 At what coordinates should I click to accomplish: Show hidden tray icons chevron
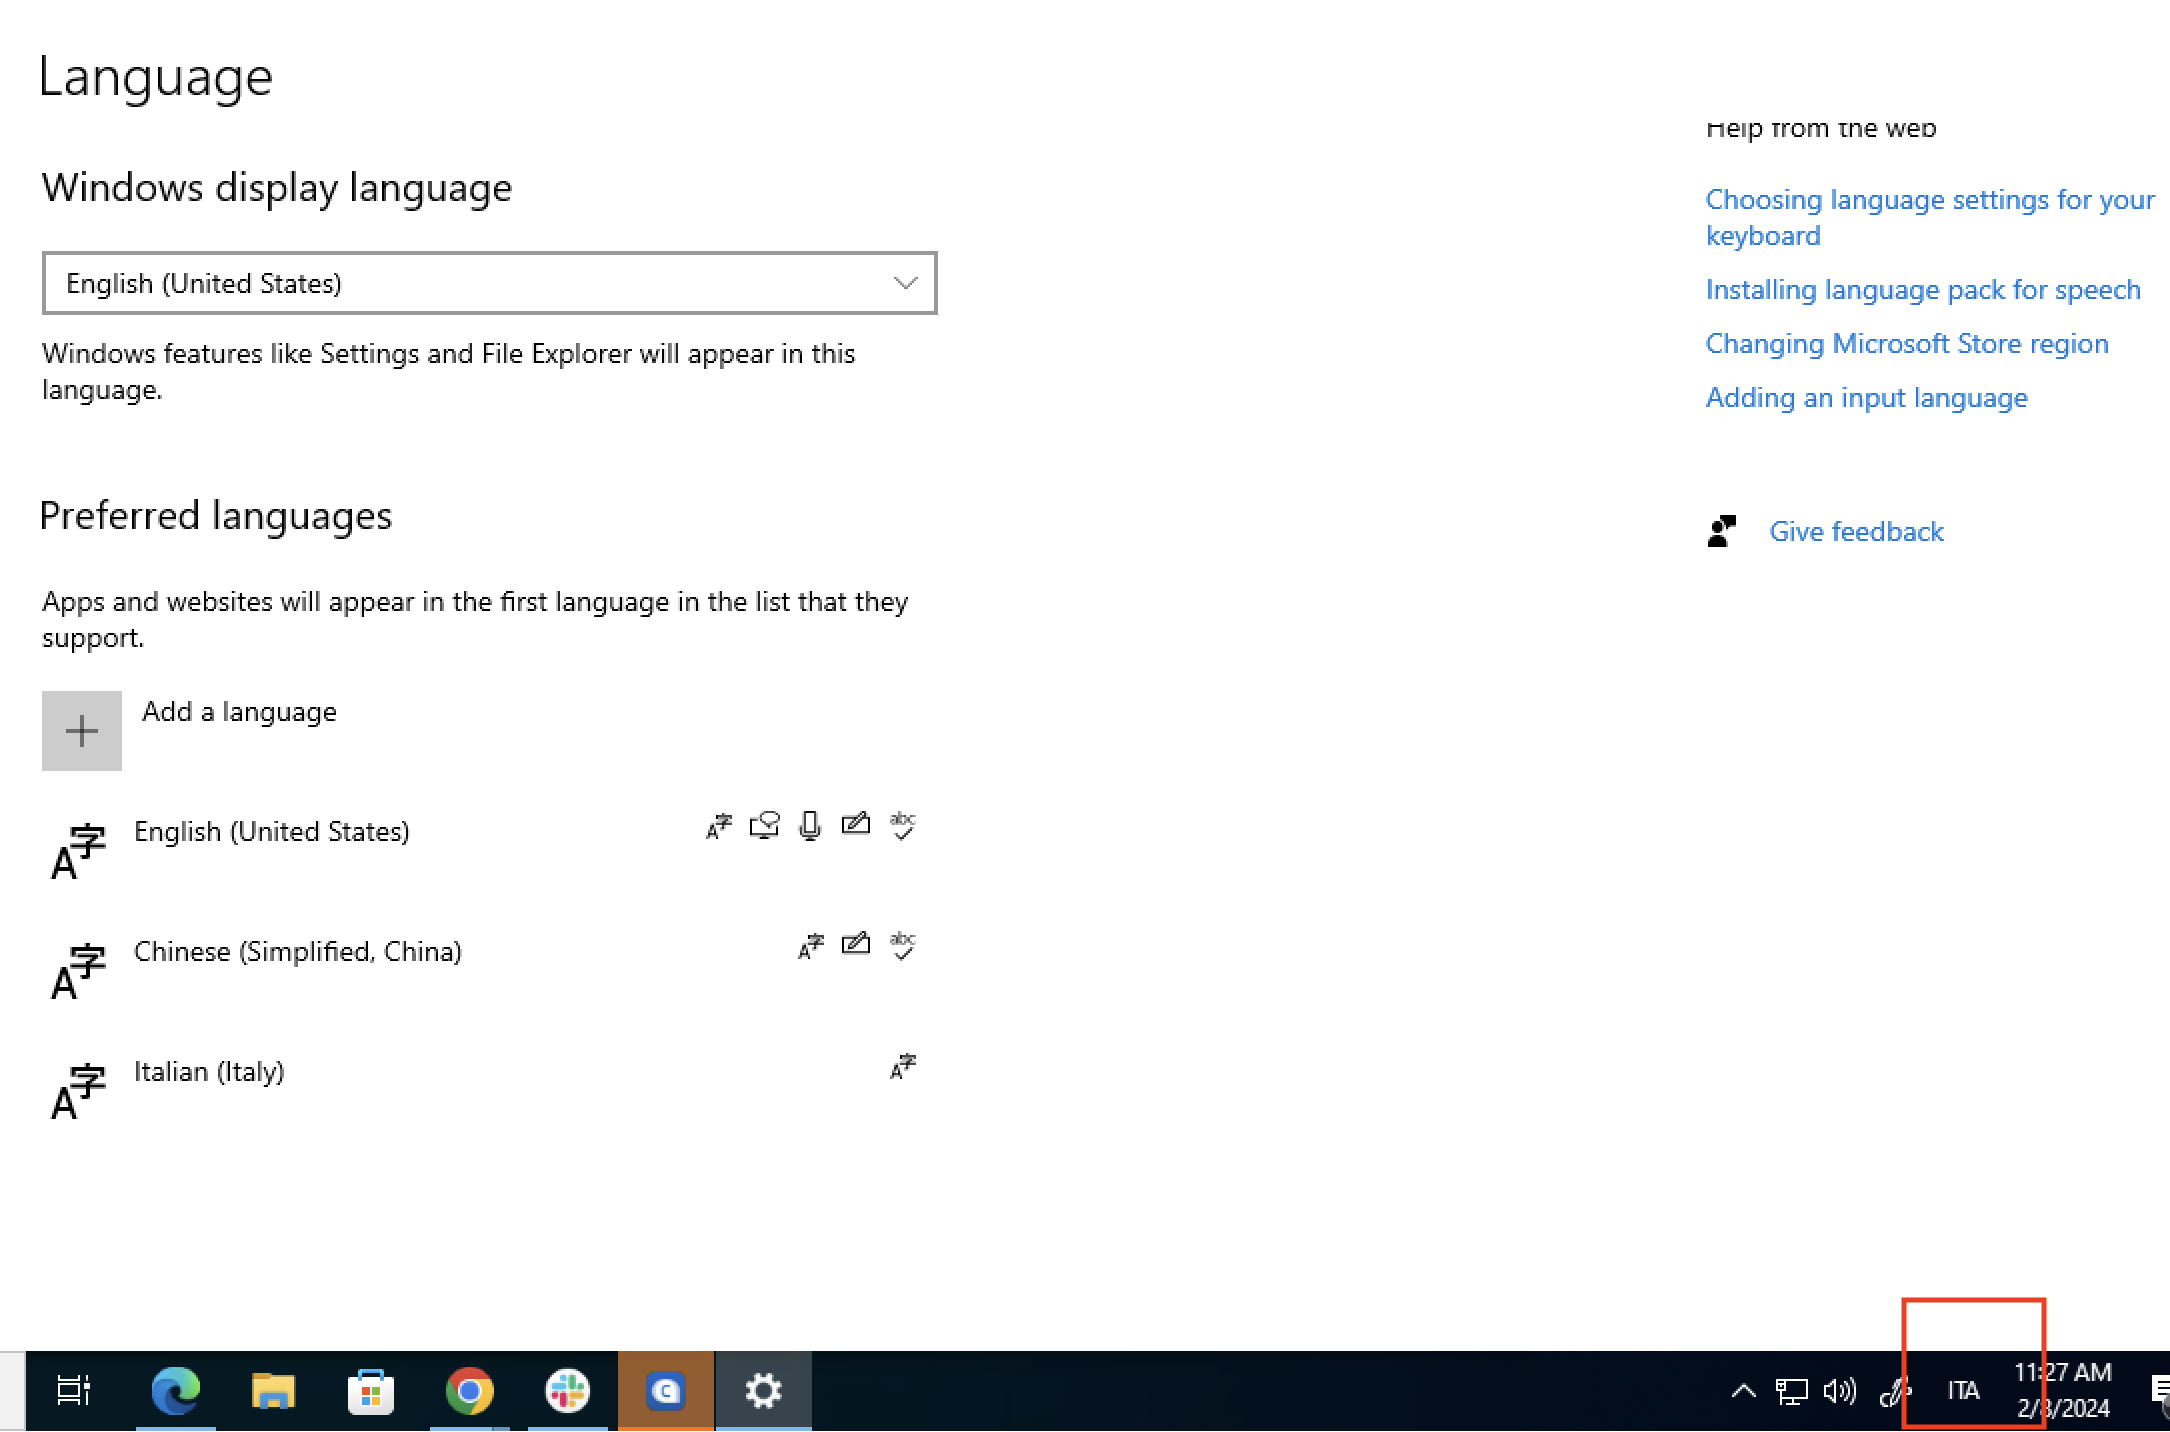click(1743, 1391)
